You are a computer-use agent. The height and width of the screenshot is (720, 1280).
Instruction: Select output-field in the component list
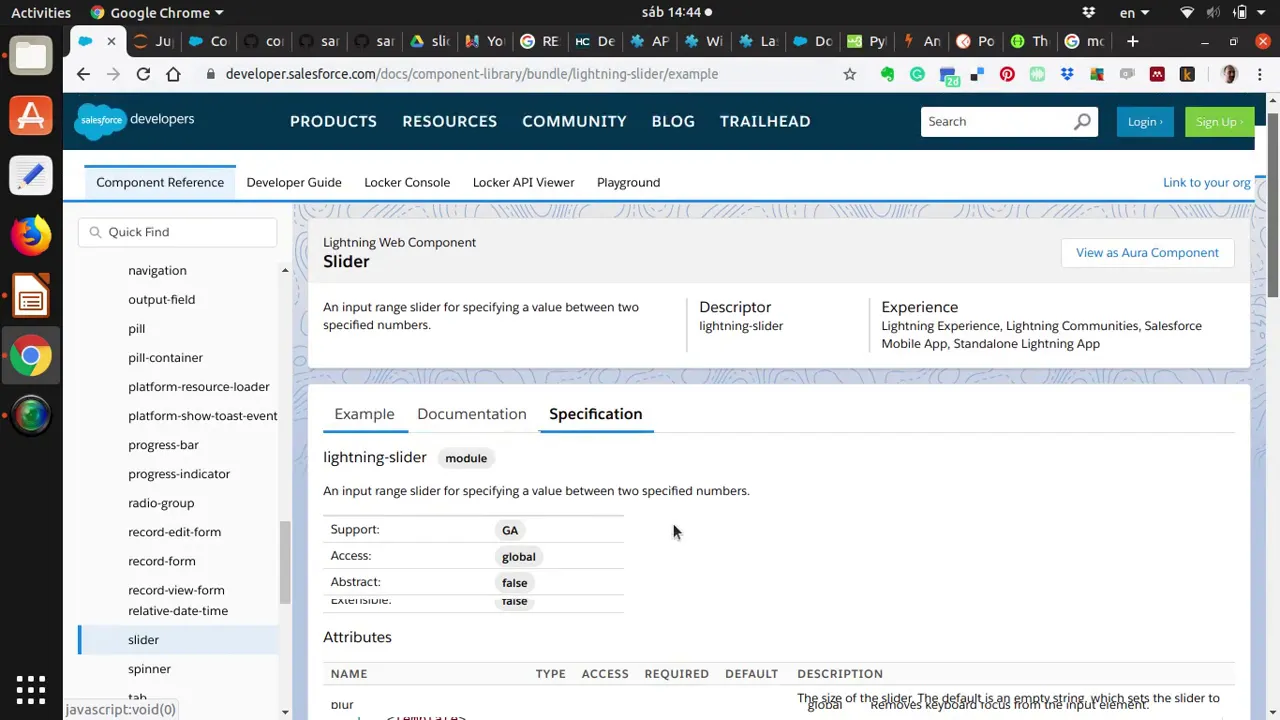pyautogui.click(x=161, y=299)
